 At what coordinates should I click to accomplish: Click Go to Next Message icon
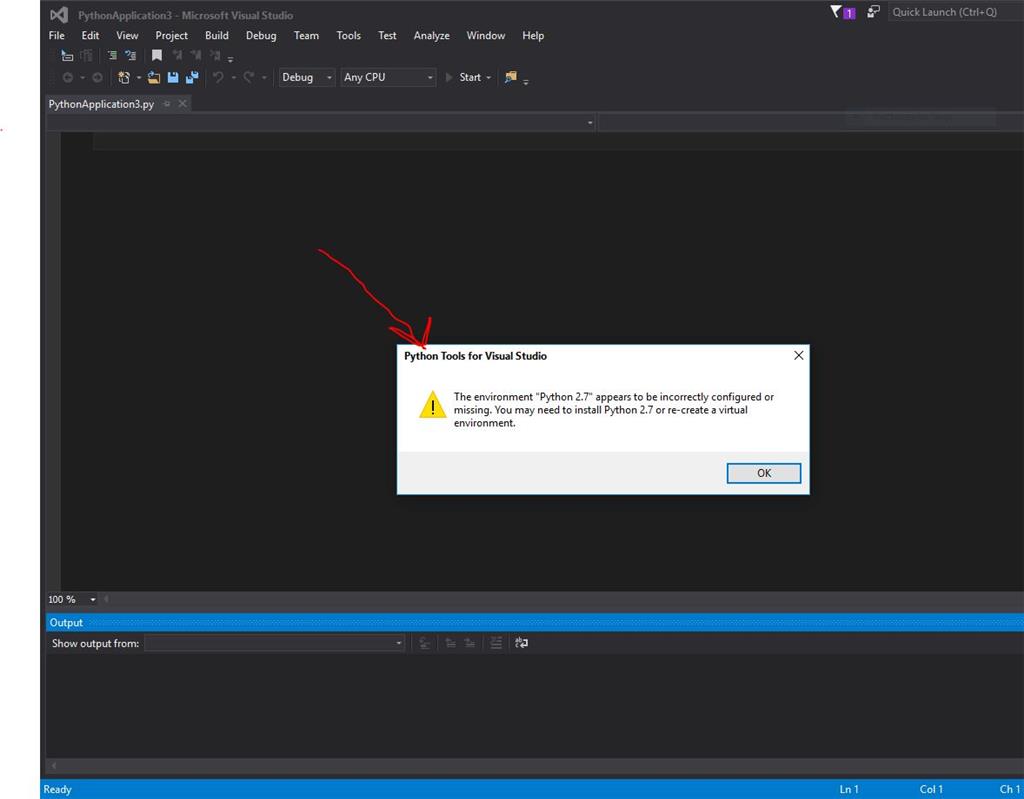470,643
